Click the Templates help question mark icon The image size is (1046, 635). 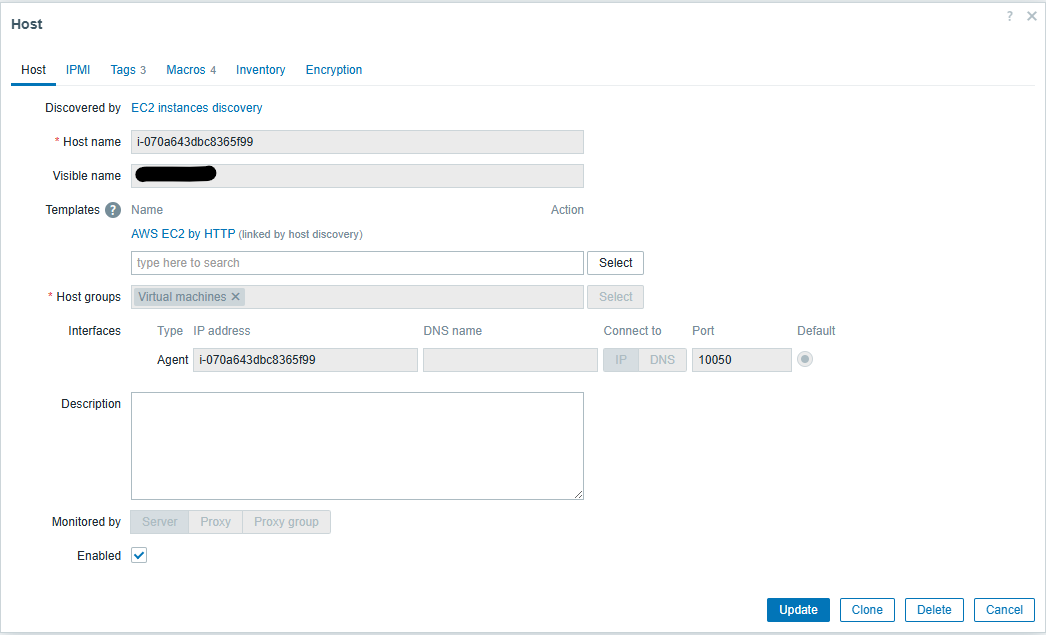click(x=113, y=210)
